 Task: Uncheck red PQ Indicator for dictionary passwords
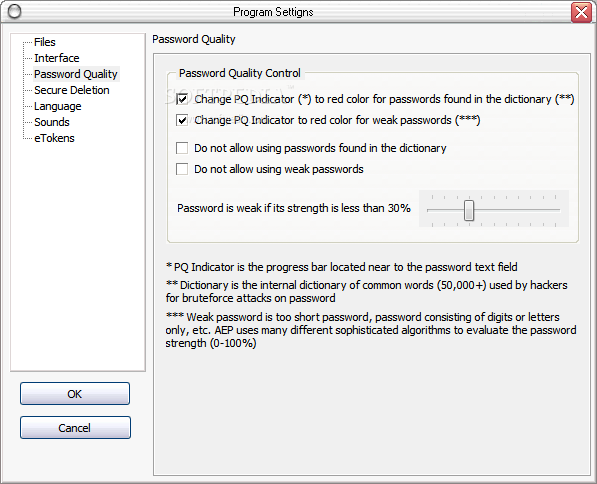click(x=182, y=99)
